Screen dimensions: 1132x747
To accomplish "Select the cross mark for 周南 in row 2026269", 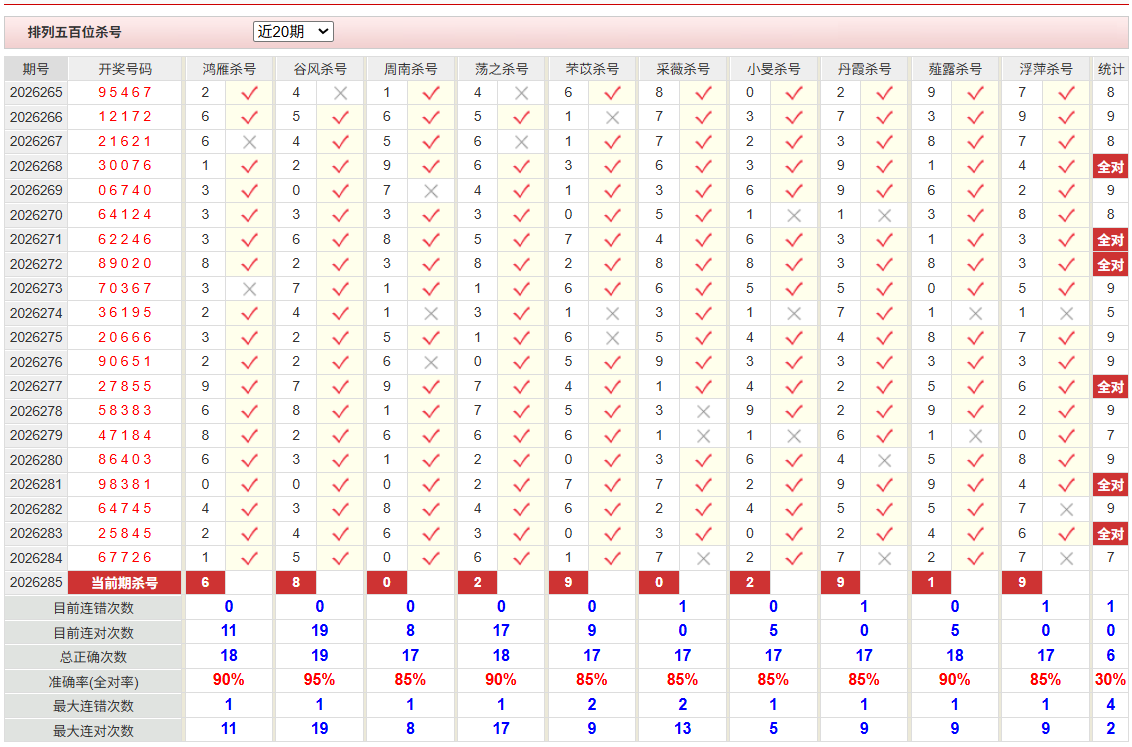I will click(x=431, y=191).
